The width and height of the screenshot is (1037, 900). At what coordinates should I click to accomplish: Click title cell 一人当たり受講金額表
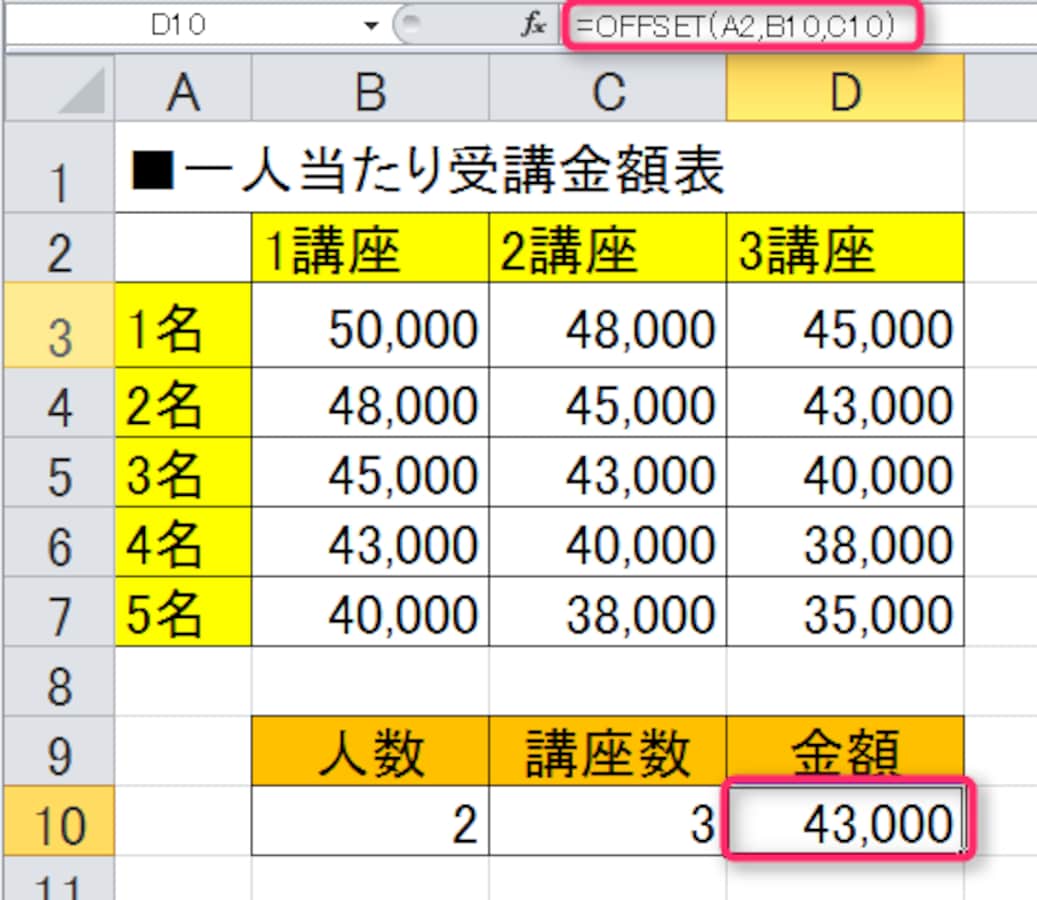pyautogui.click(x=429, y=170)
